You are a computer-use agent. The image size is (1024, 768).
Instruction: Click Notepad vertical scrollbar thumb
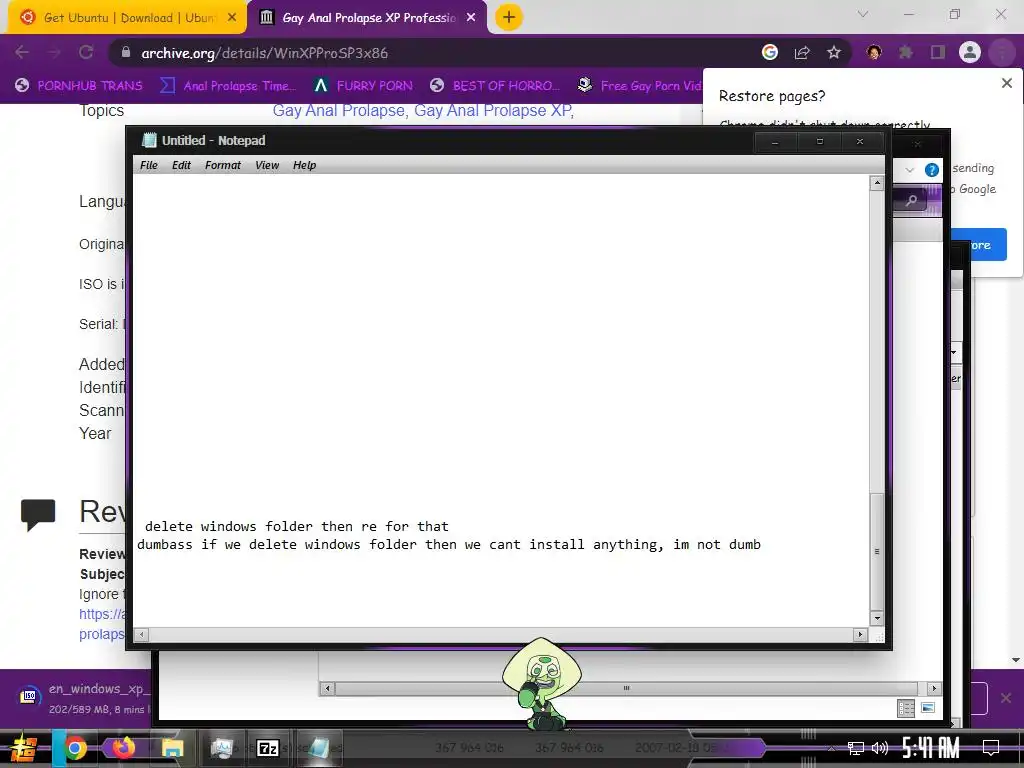coord(877,552)
